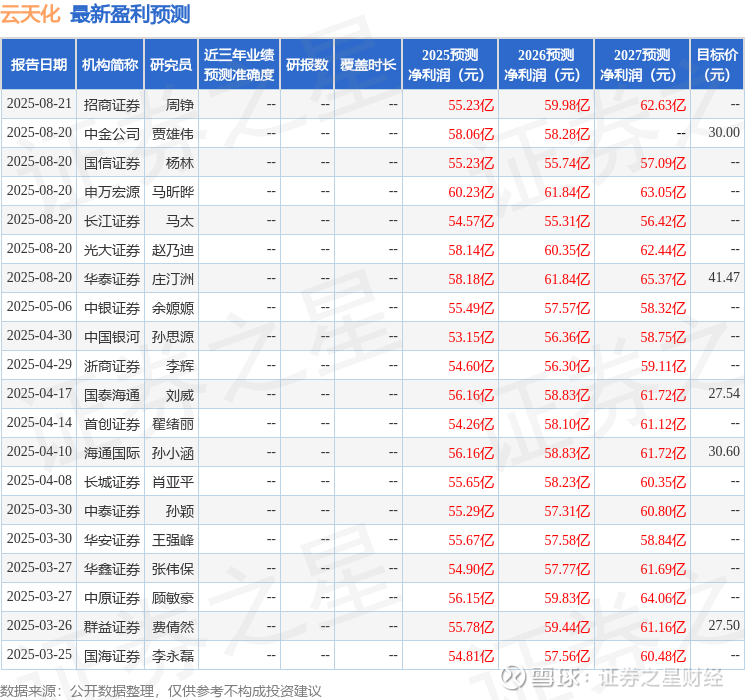Screen dimensions: 745x700
Task: Click analyst name 肖亚平
Action: 172,481
